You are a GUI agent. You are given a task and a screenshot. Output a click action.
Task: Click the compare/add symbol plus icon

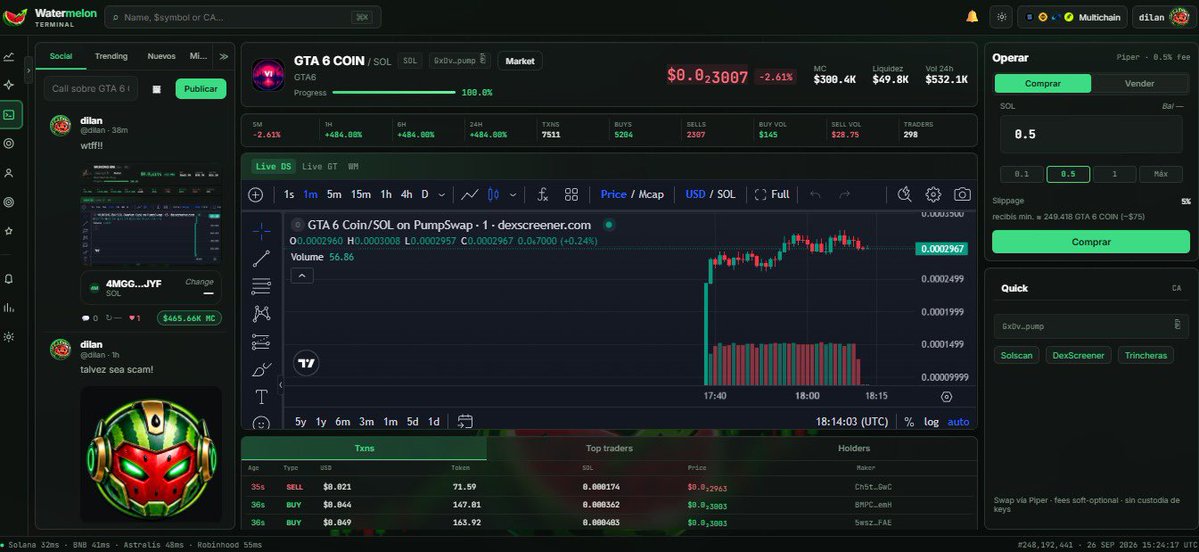pos(256,195)
